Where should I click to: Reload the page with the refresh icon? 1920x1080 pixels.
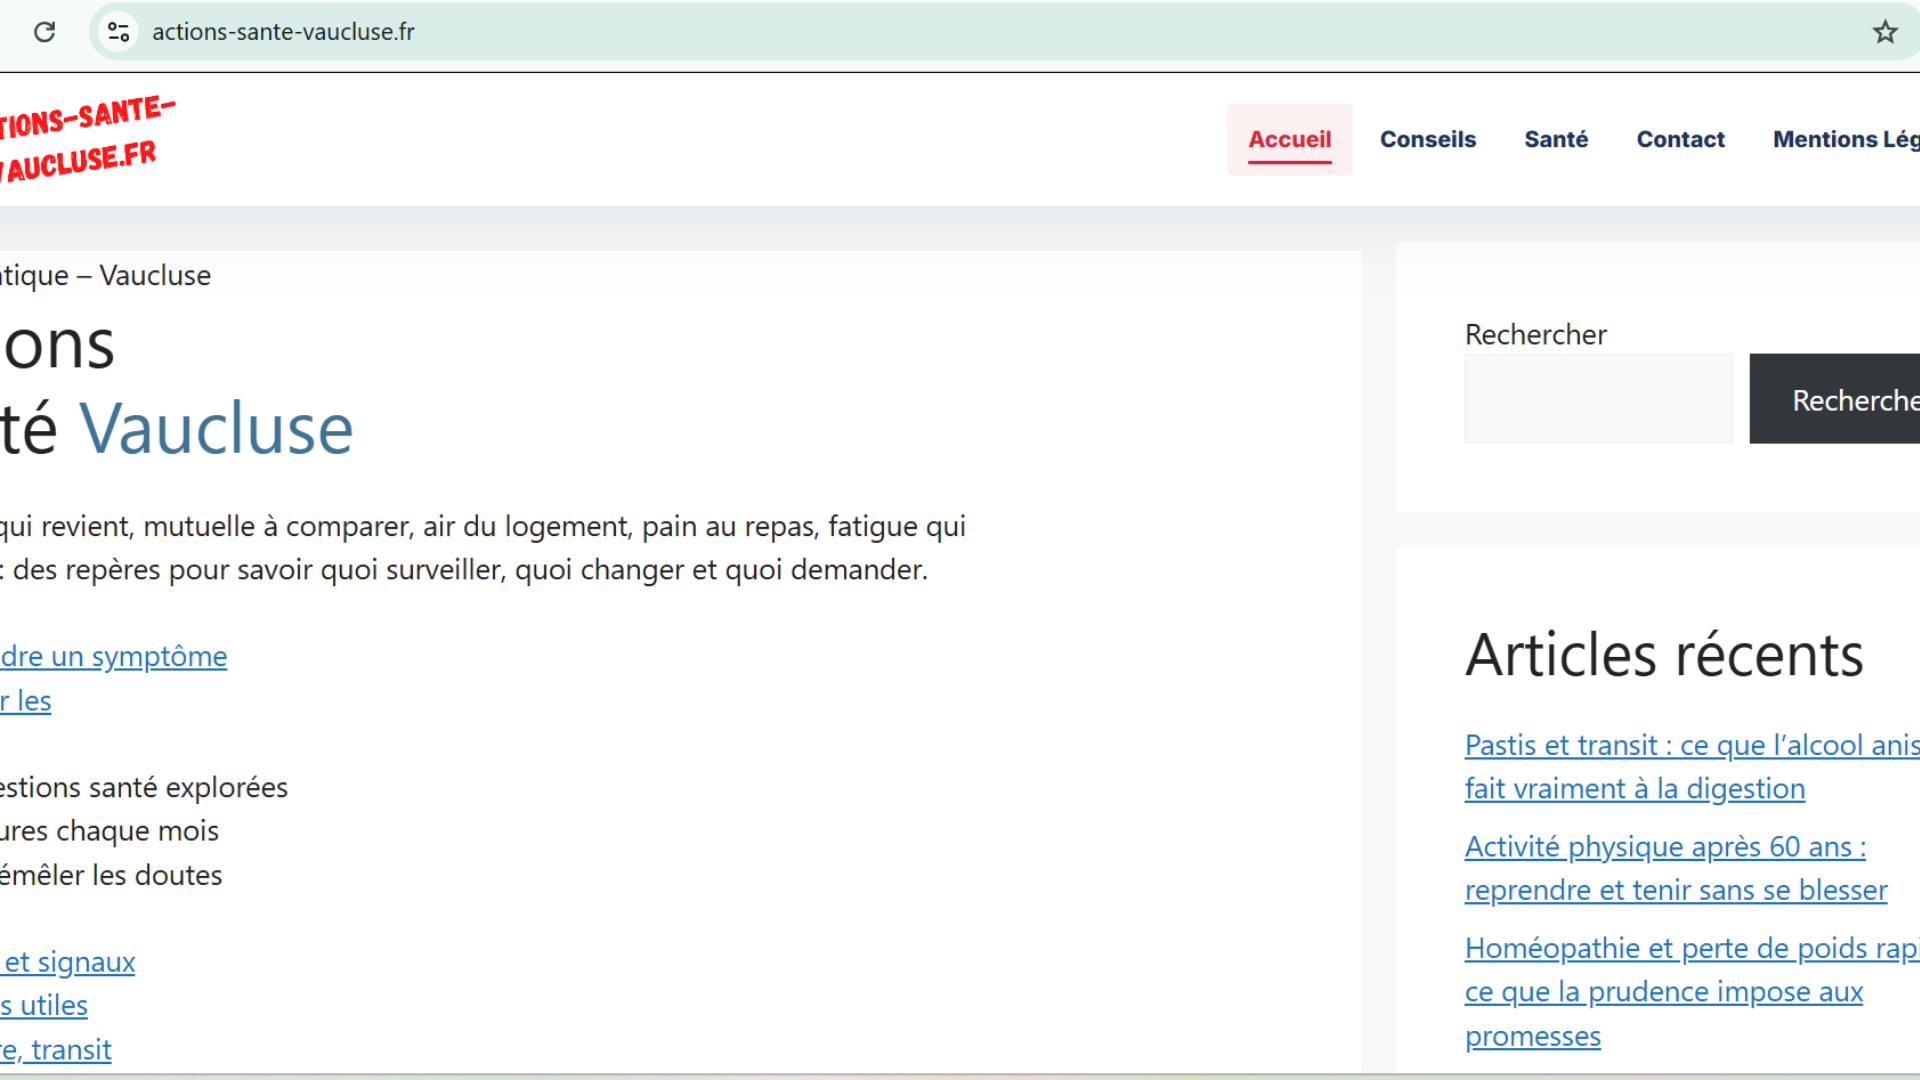pyautogui.click(x=44, y=32)
